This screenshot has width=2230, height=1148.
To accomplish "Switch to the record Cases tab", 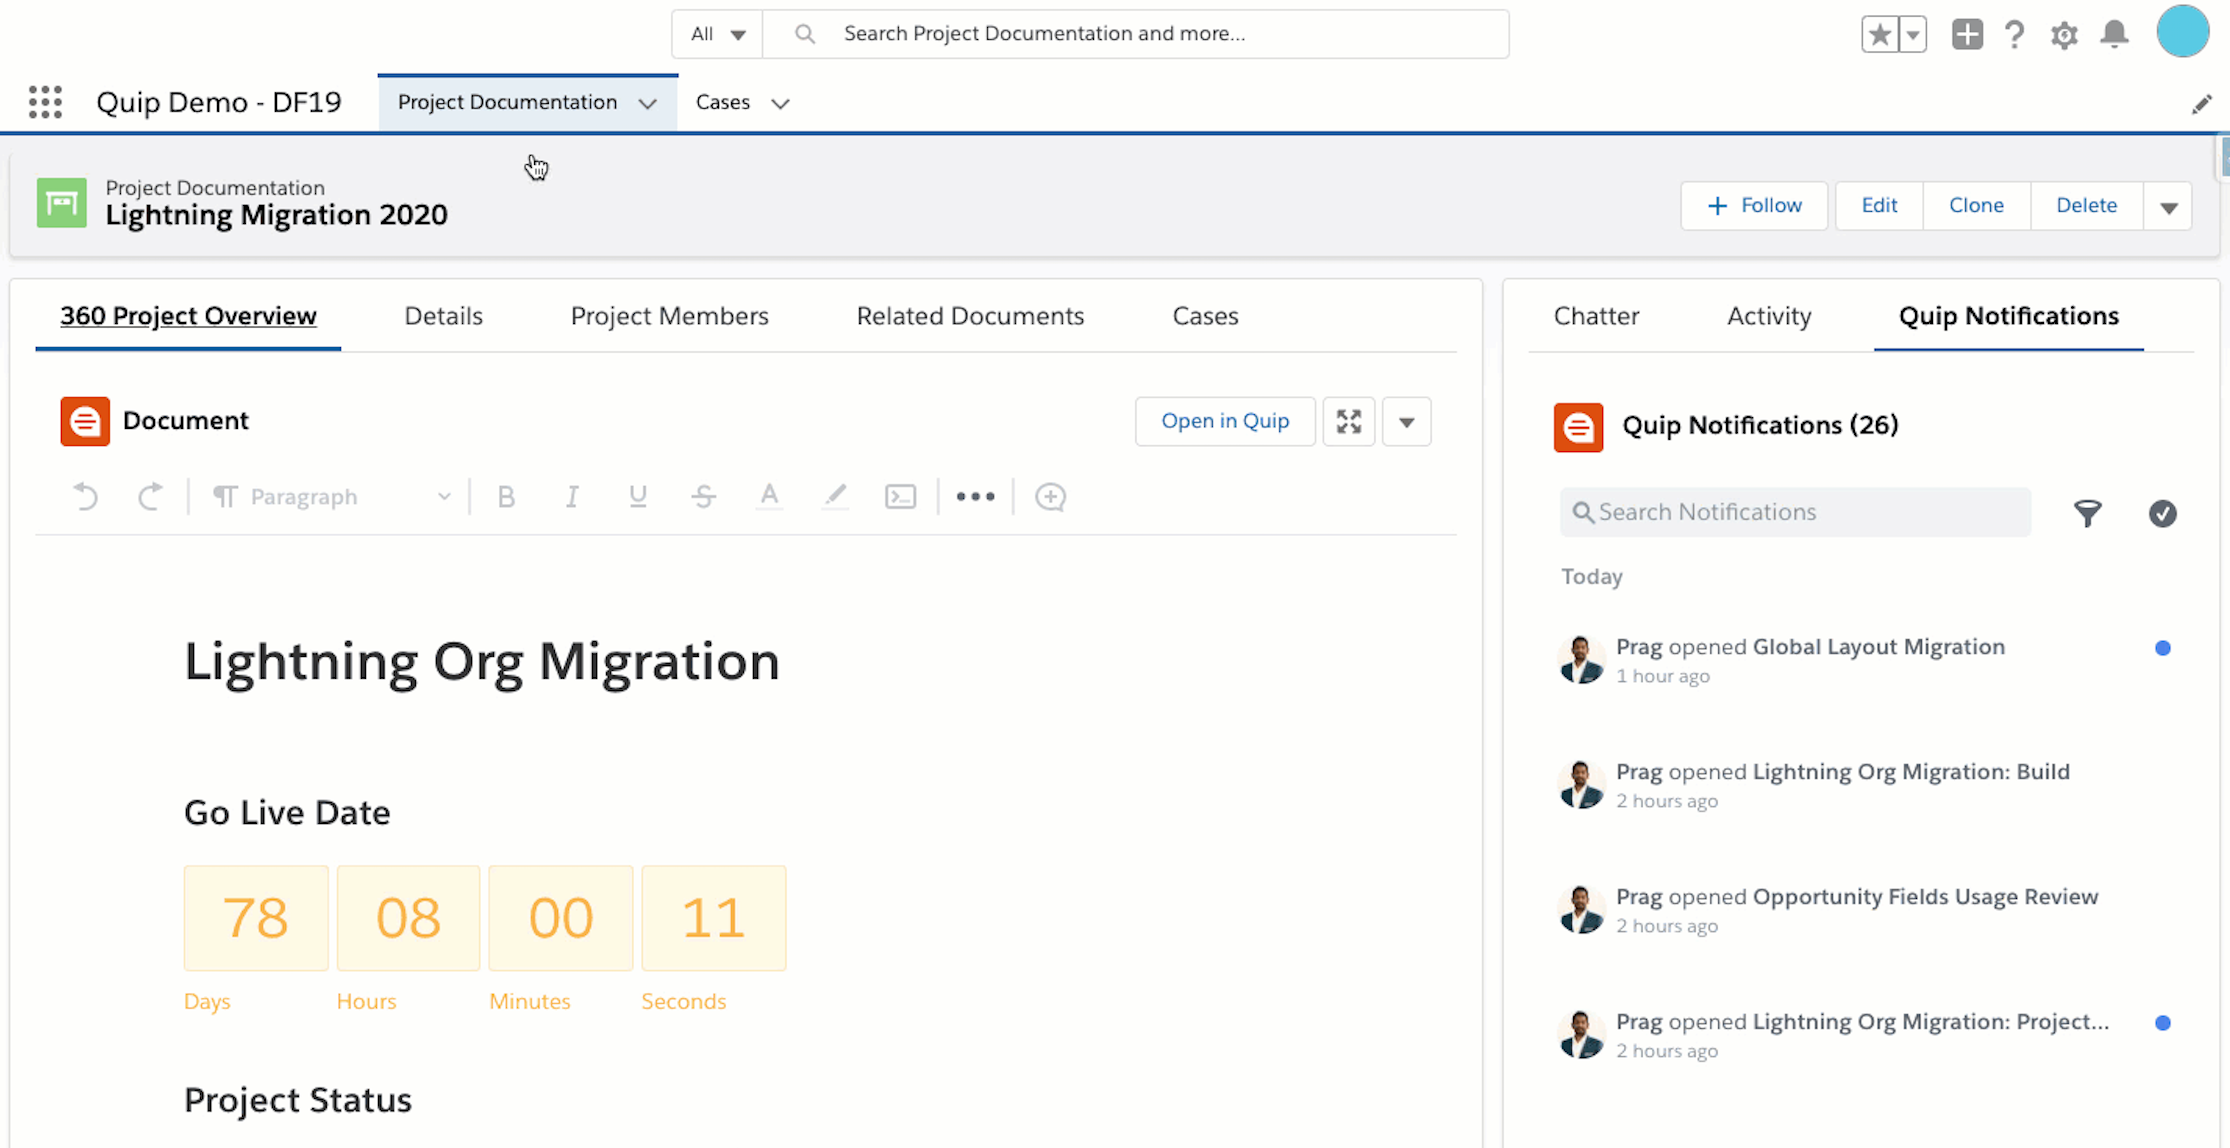I will 1205,316.
